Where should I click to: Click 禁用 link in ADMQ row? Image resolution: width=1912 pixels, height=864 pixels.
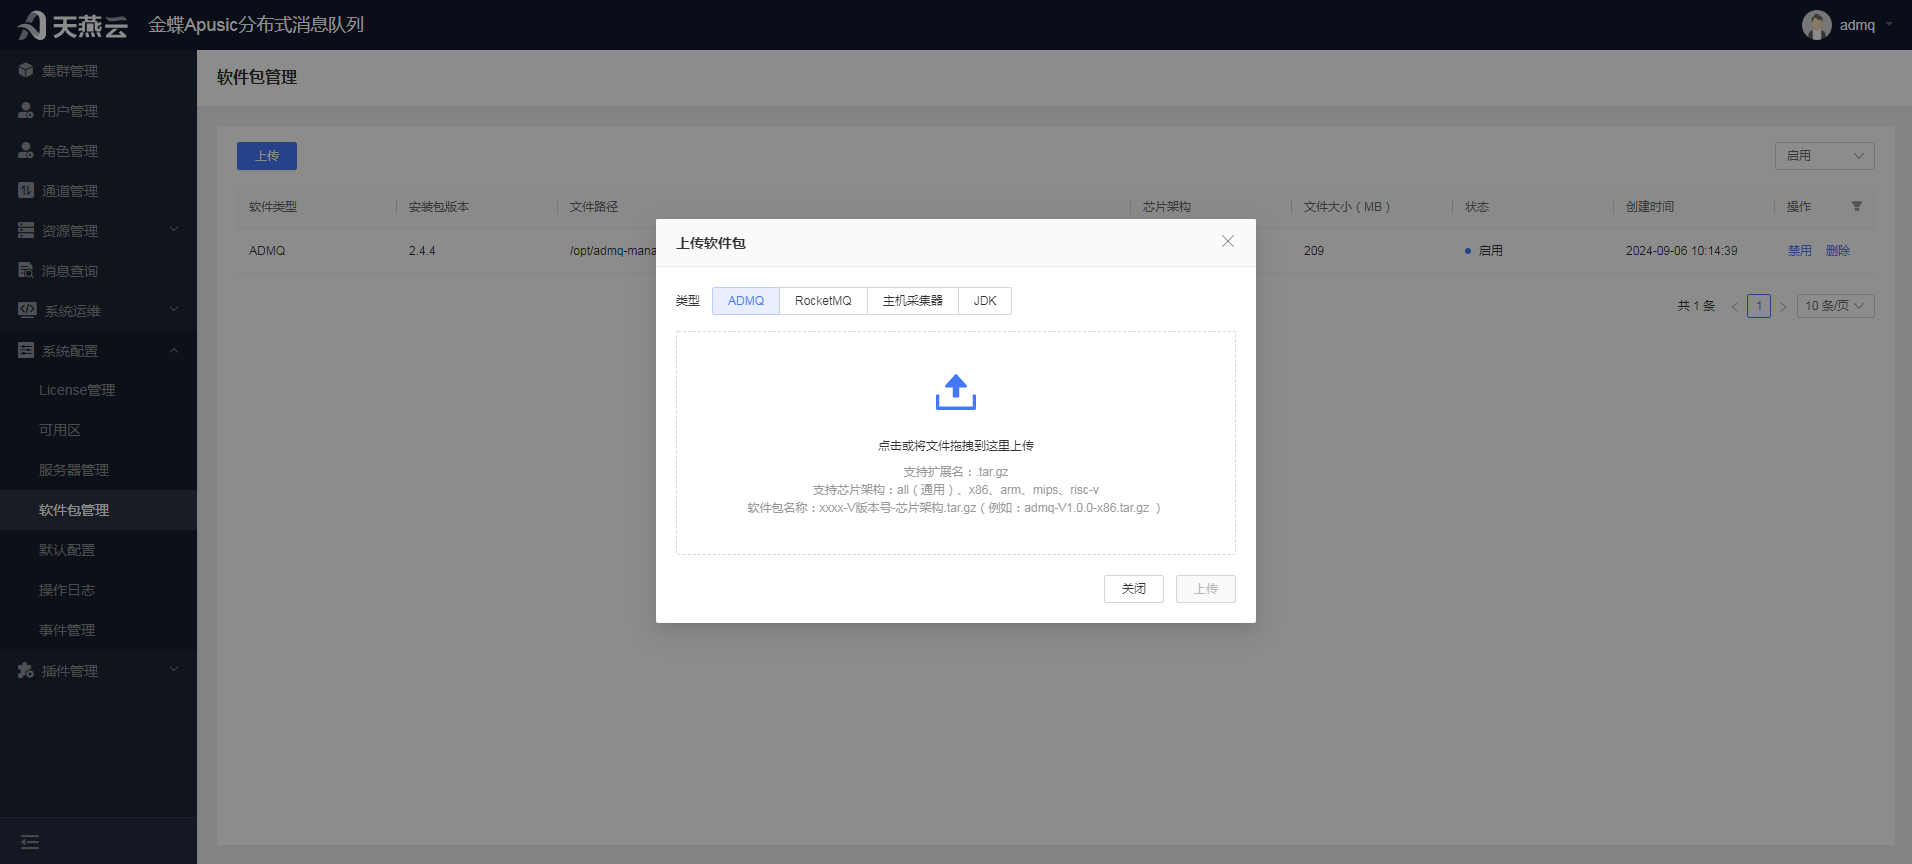(1800, 251)
